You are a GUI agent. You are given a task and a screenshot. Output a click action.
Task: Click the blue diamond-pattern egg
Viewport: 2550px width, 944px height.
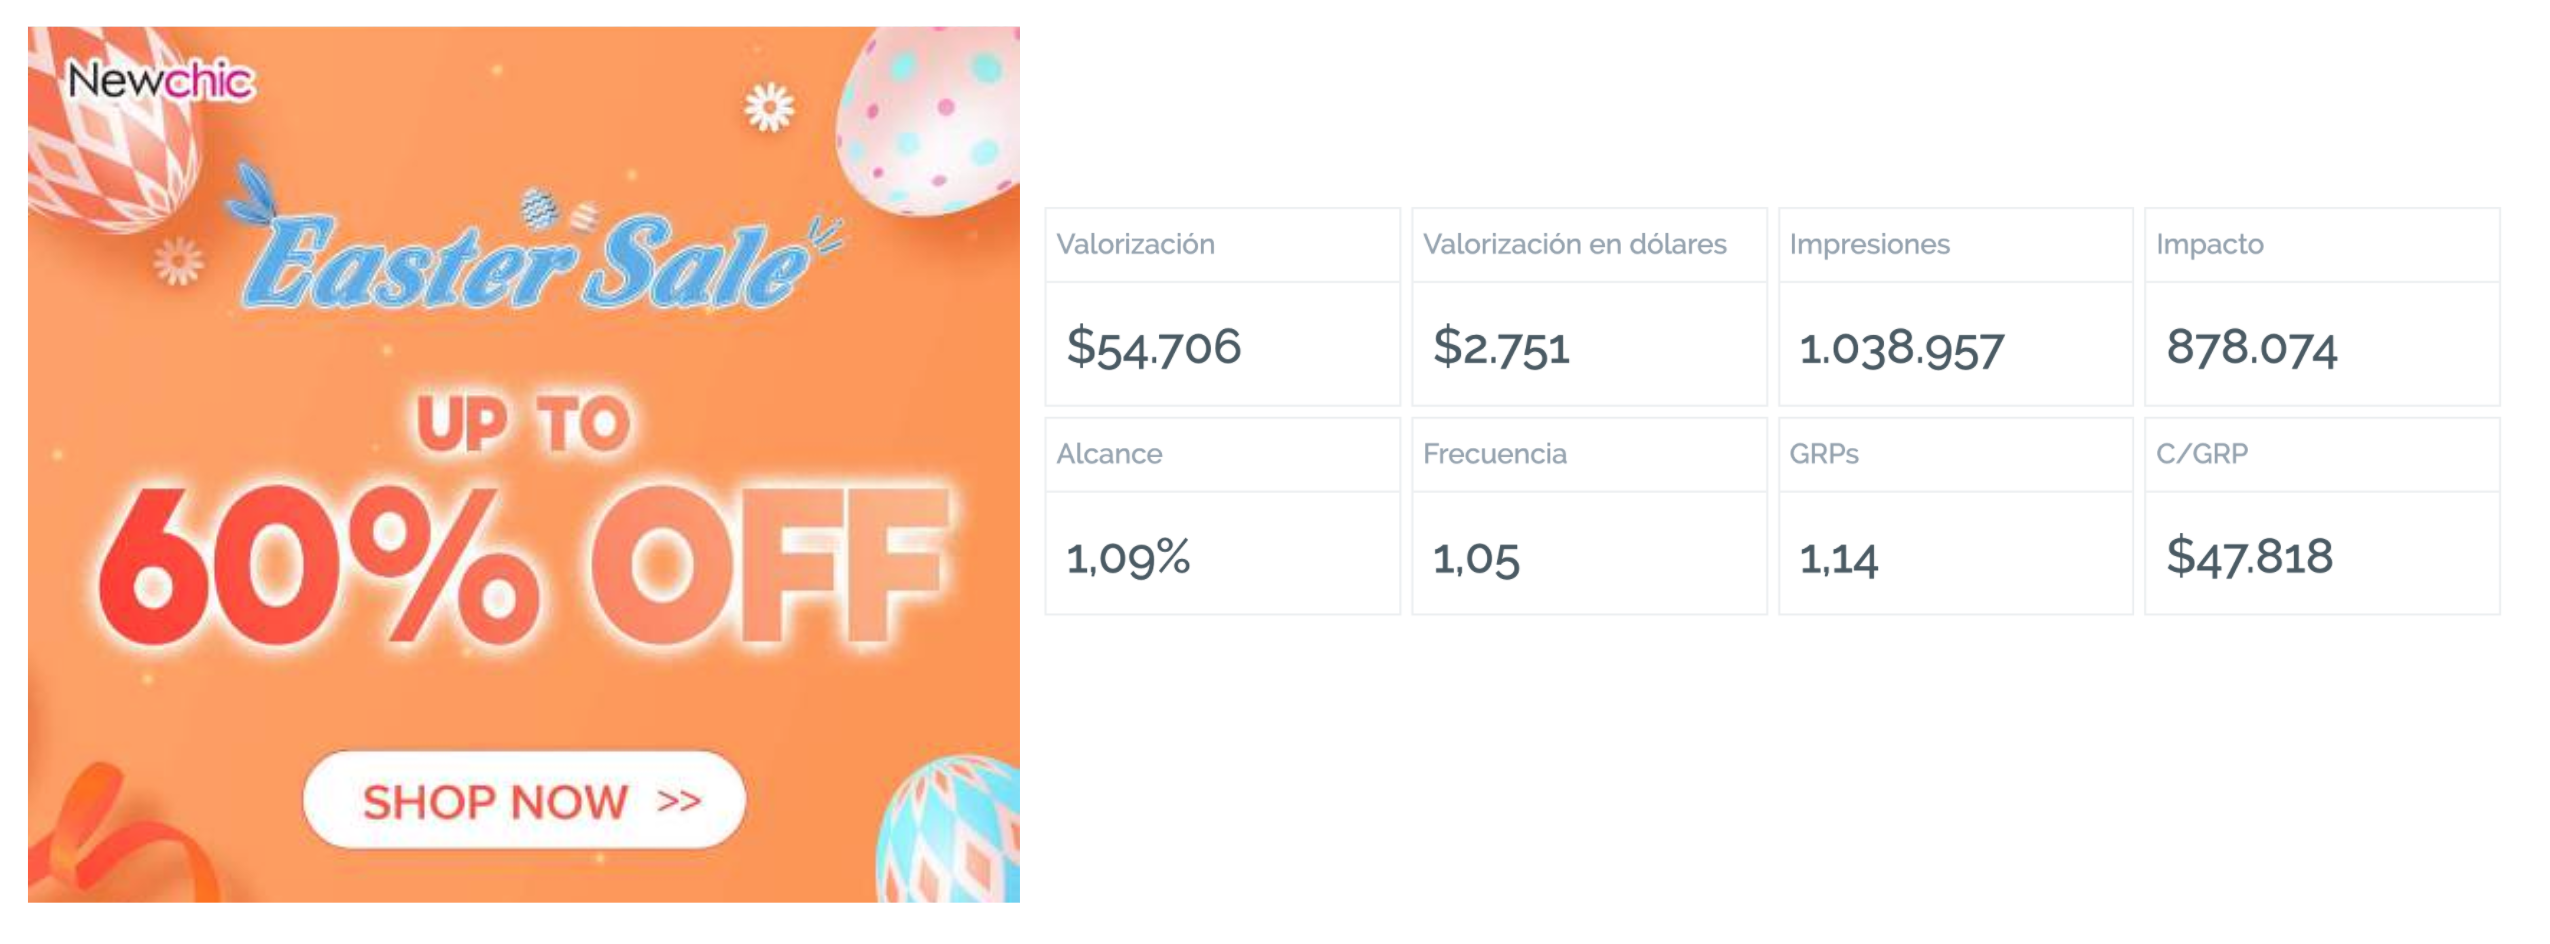pos(948,830)
